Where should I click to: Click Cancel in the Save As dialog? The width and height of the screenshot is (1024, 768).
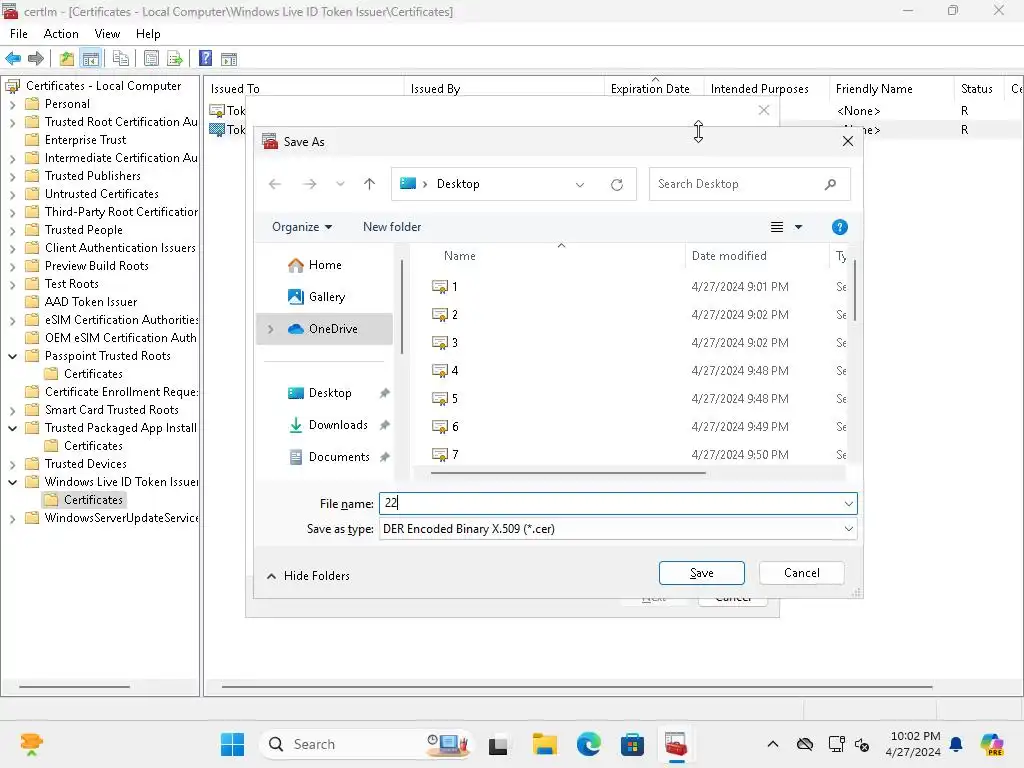point(801,573)
